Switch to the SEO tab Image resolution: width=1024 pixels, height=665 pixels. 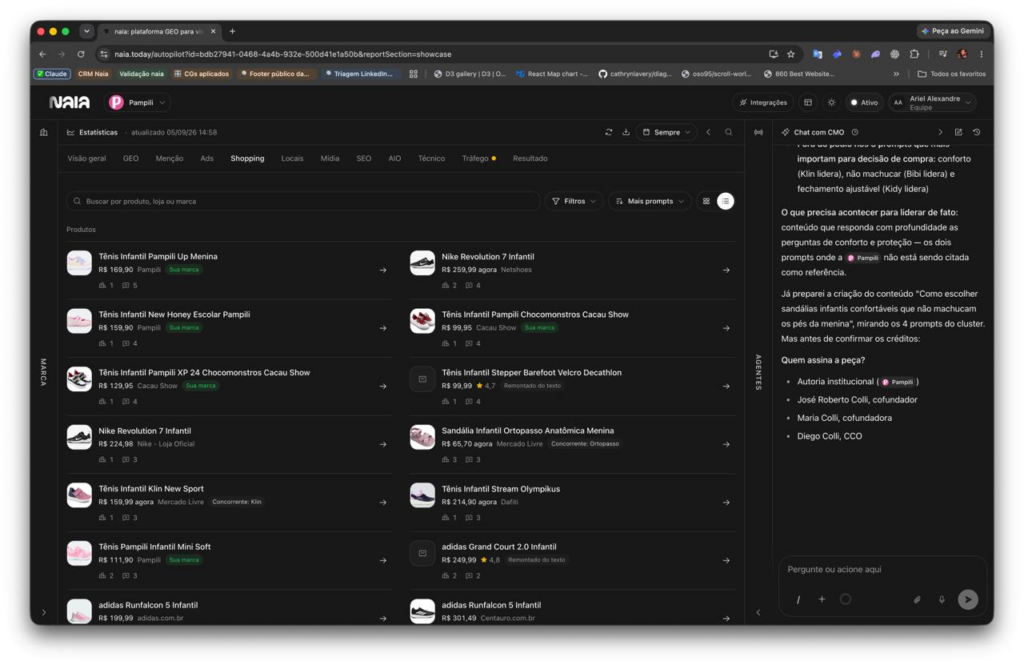click(x=364, y=159)
